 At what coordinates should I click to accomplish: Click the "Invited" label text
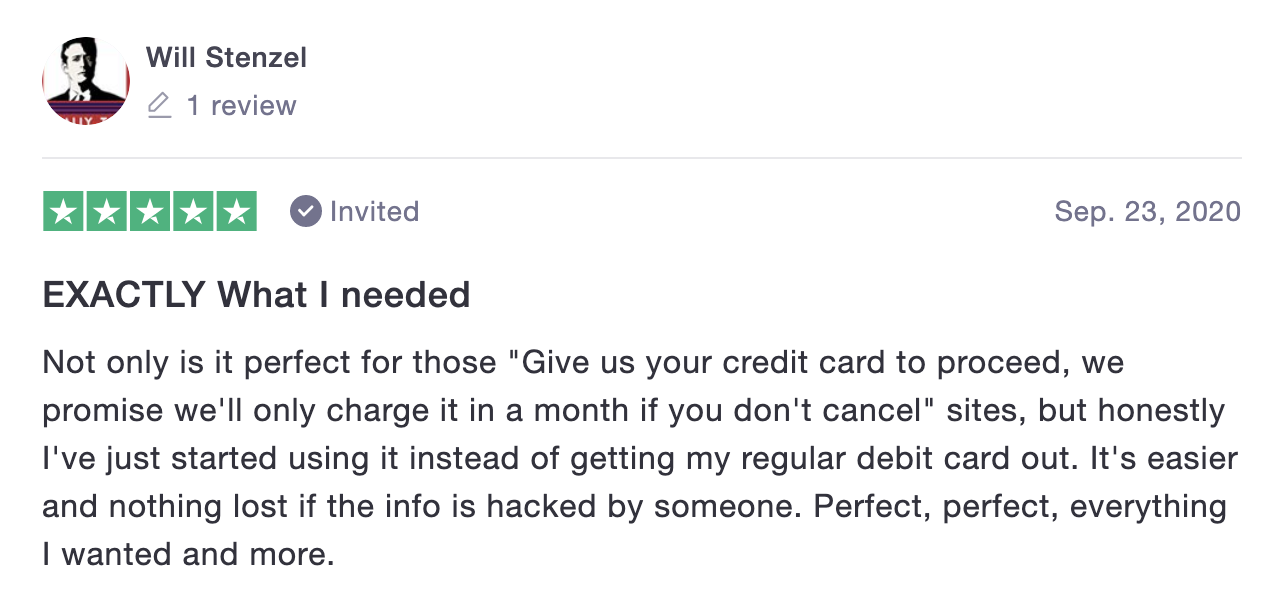(374, 211)
